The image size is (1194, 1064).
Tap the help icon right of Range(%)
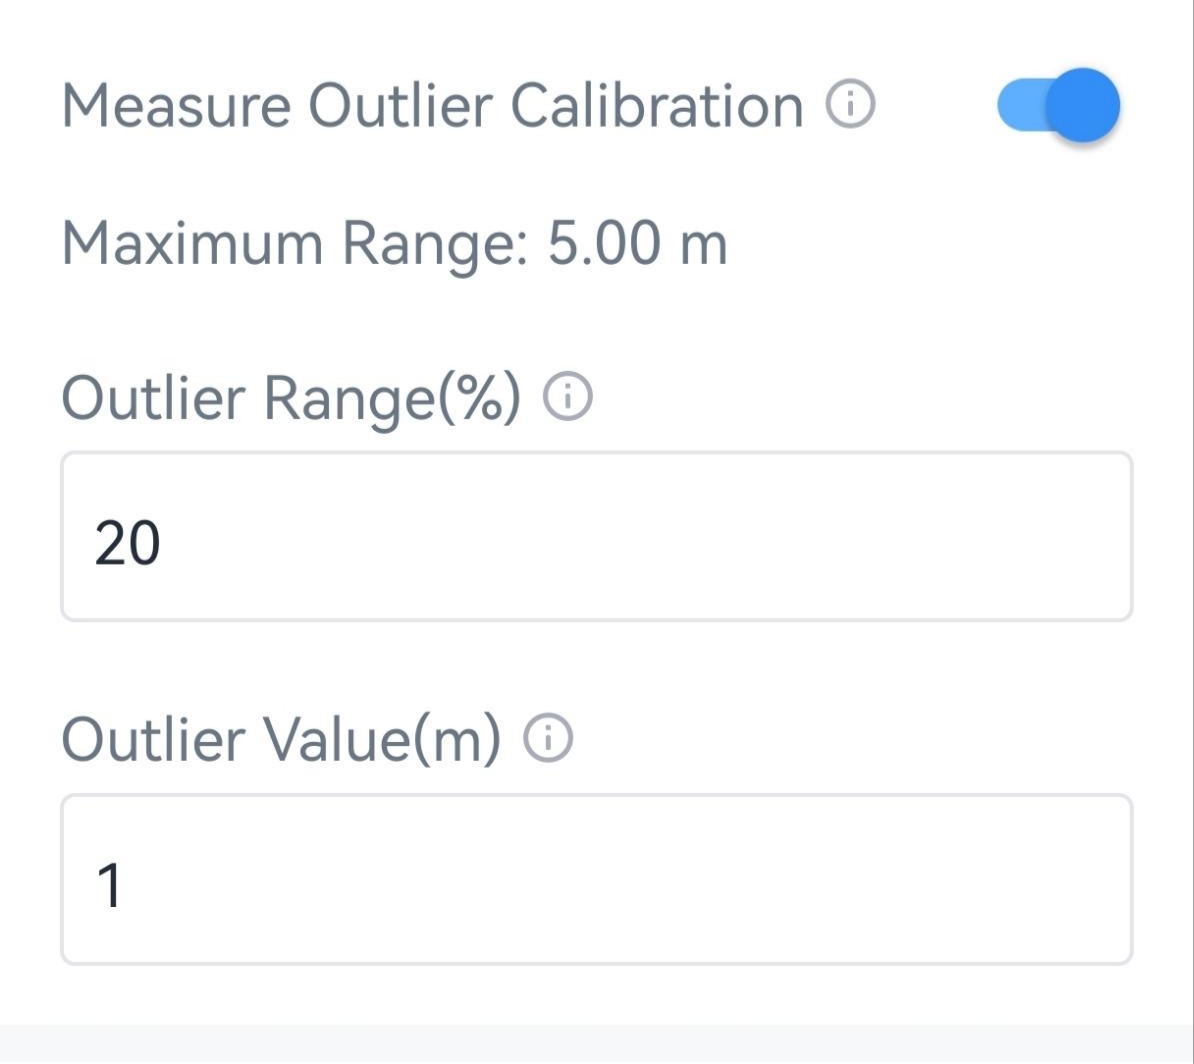567,398
